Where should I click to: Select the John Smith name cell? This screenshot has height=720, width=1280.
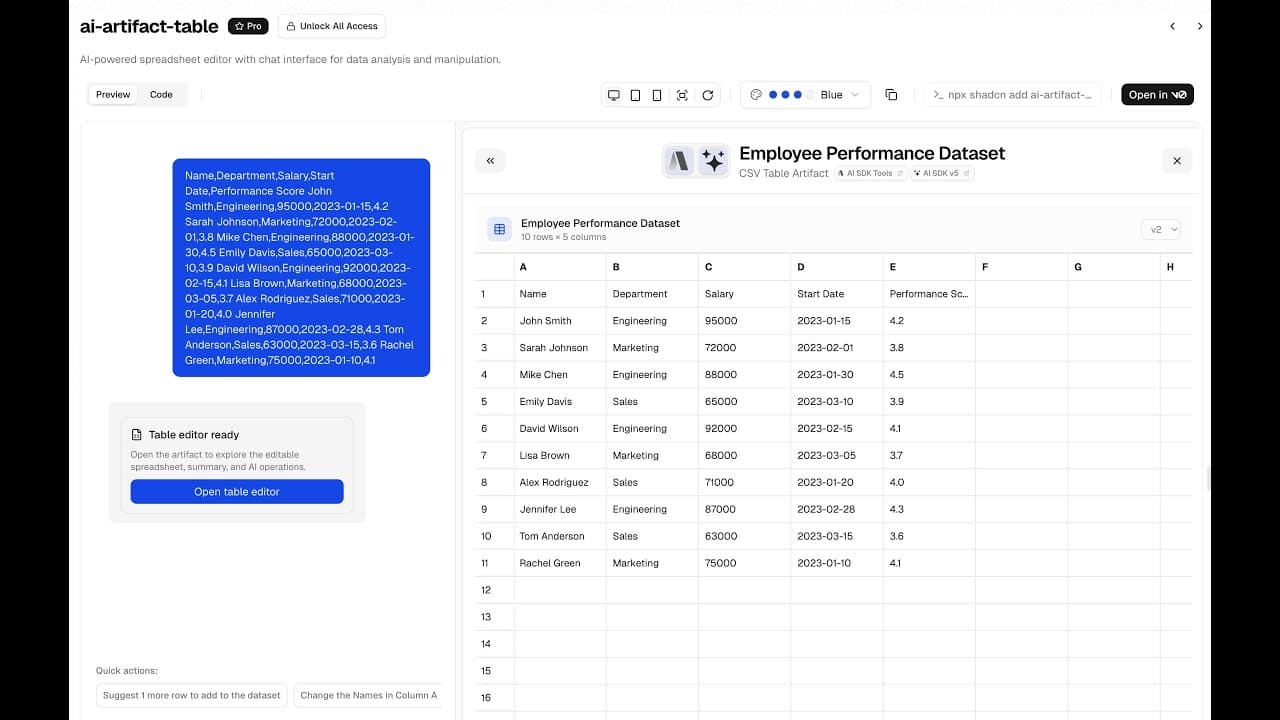(546, 321)
